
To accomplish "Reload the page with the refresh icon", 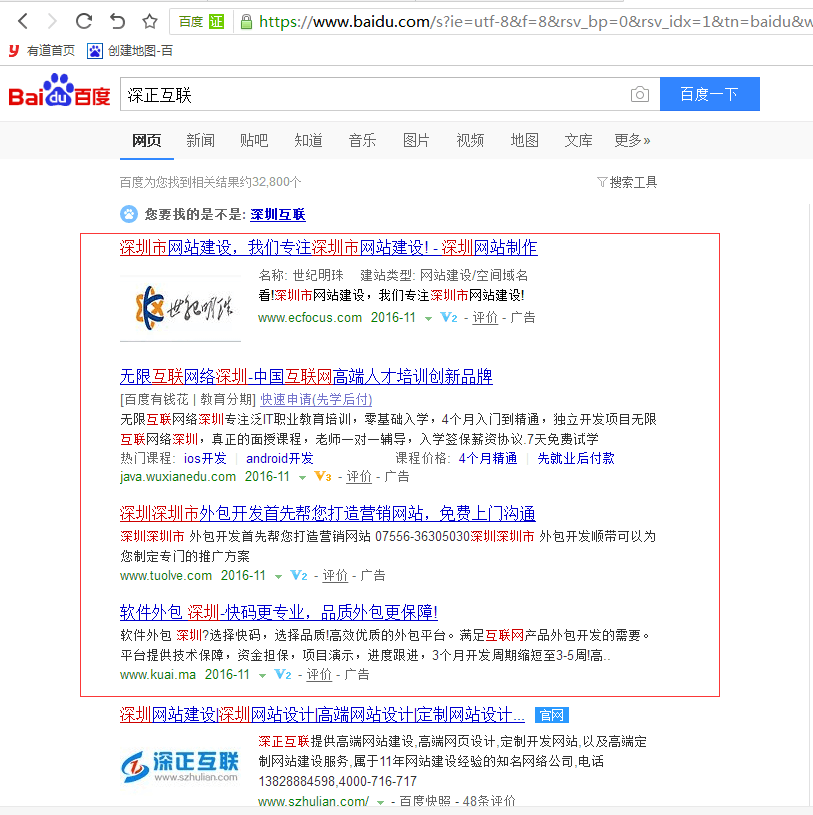I will (x=84, y=21).
